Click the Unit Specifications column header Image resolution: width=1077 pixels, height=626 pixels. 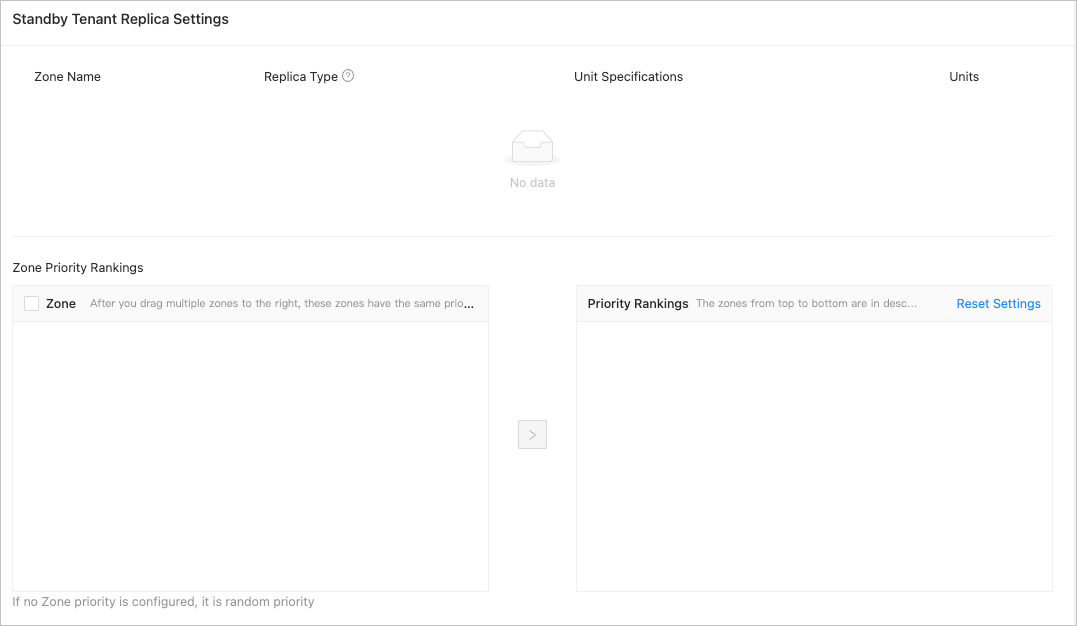point(628,77)
